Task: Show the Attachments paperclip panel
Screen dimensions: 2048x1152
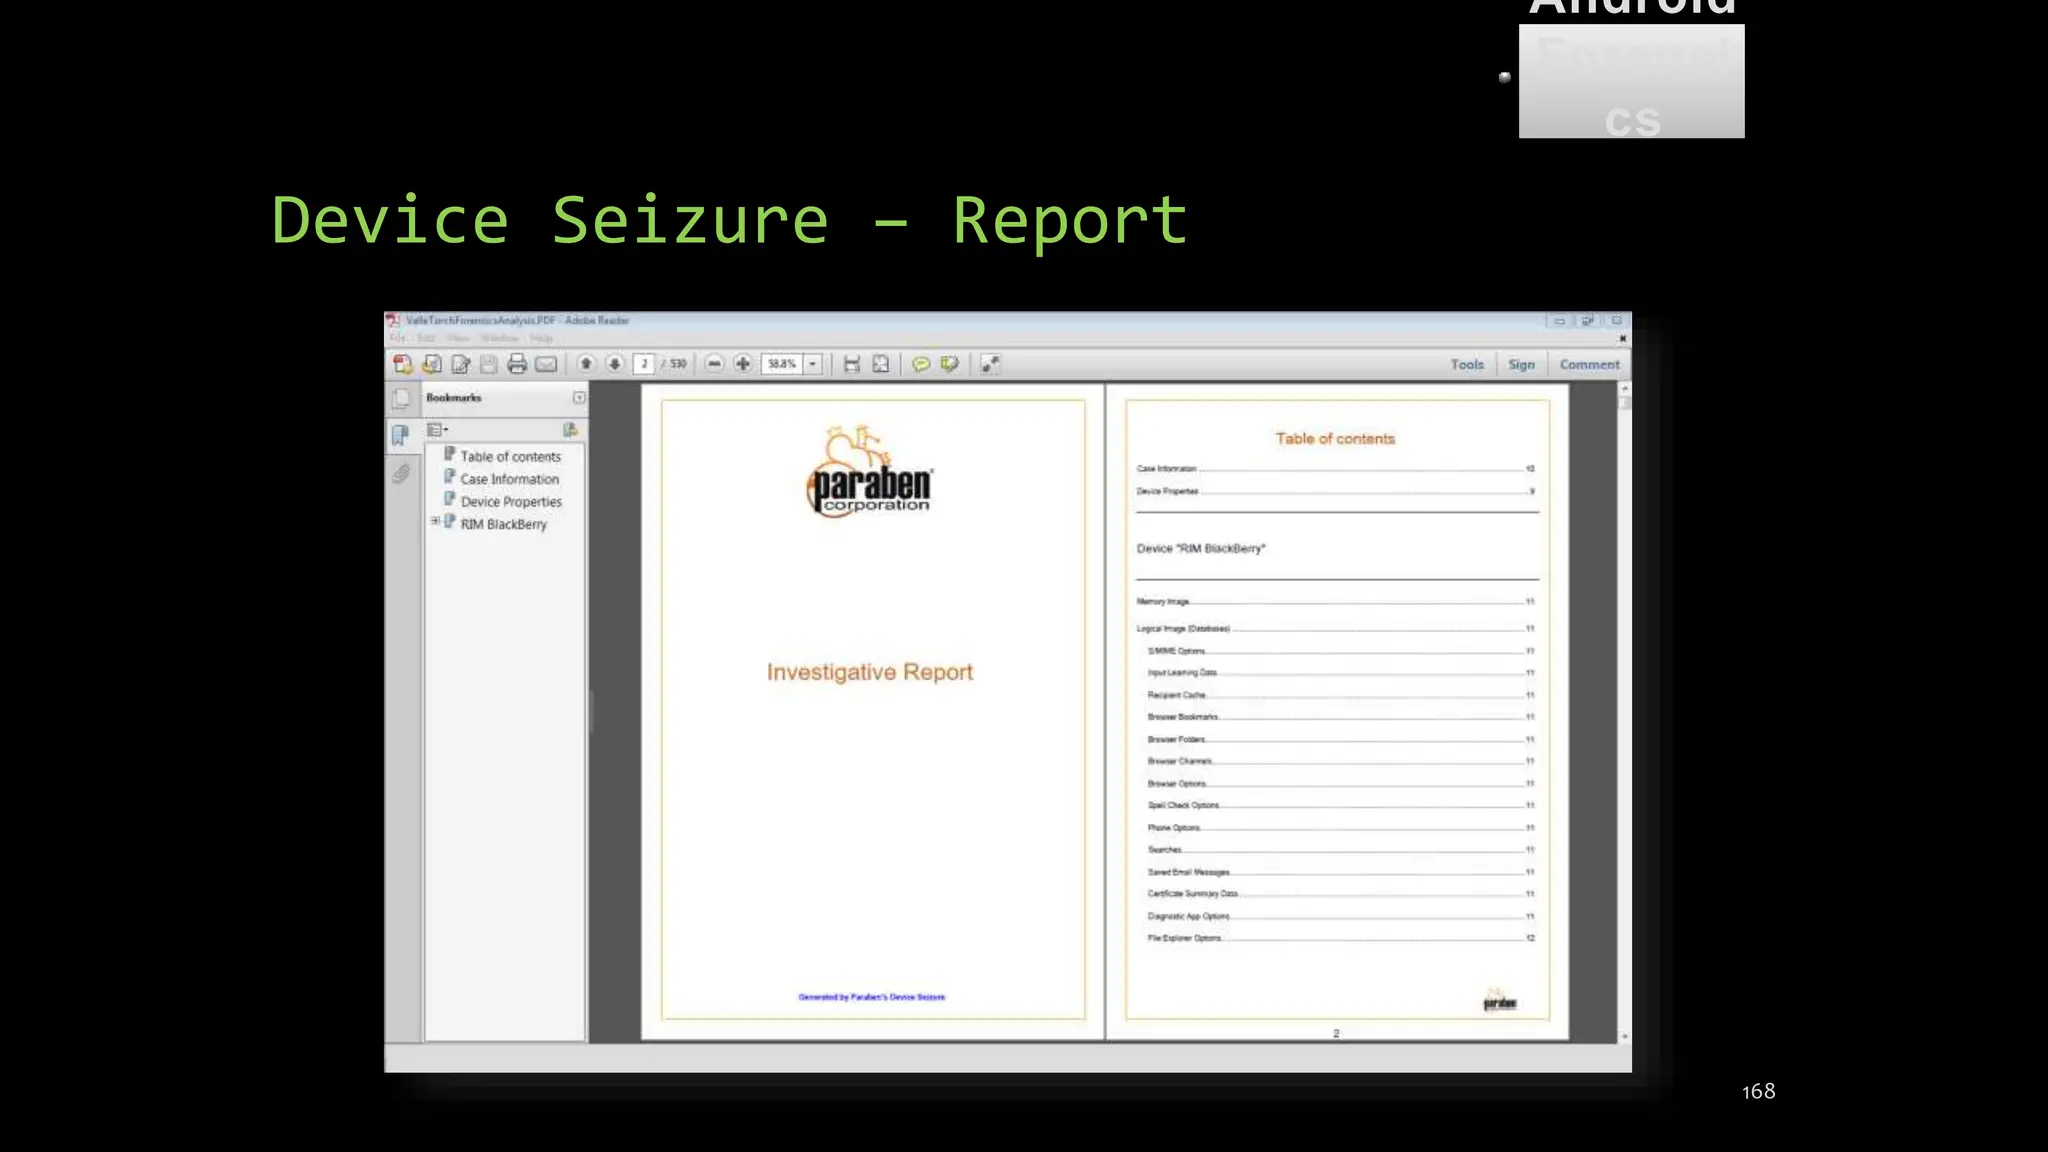Action: 401,473
